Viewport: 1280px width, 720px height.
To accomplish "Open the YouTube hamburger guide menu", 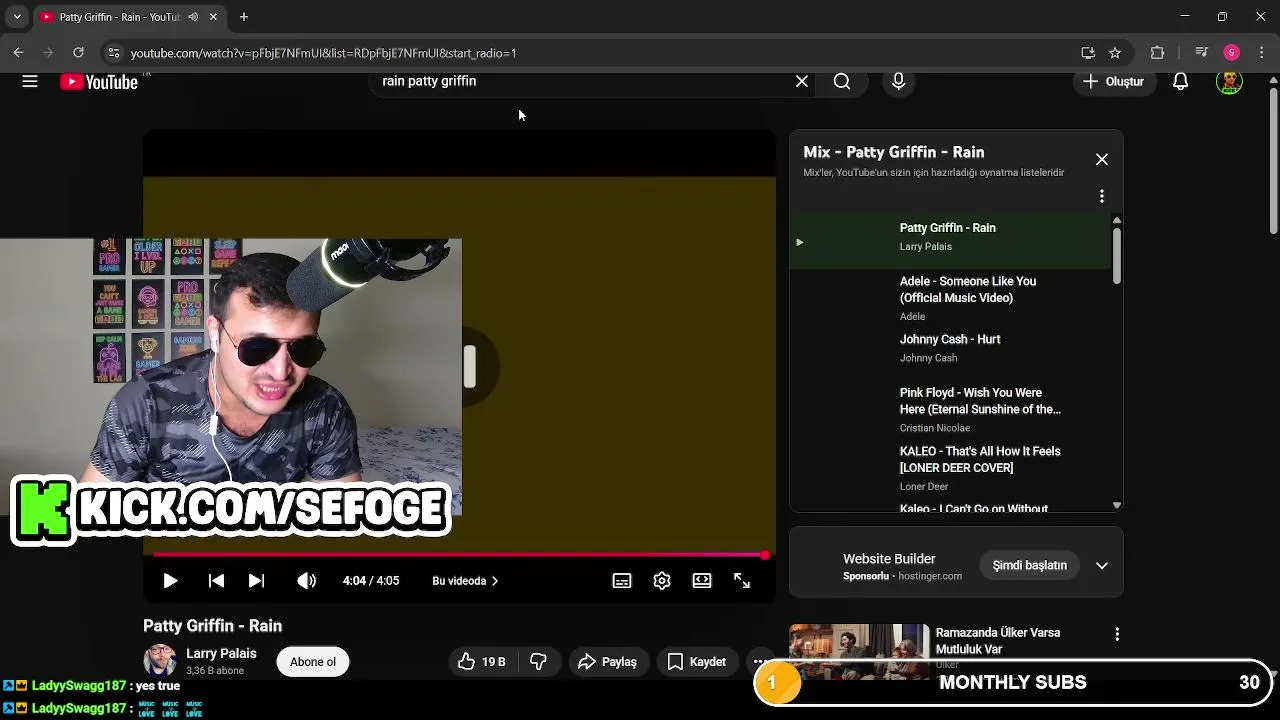I will [30, 82].
